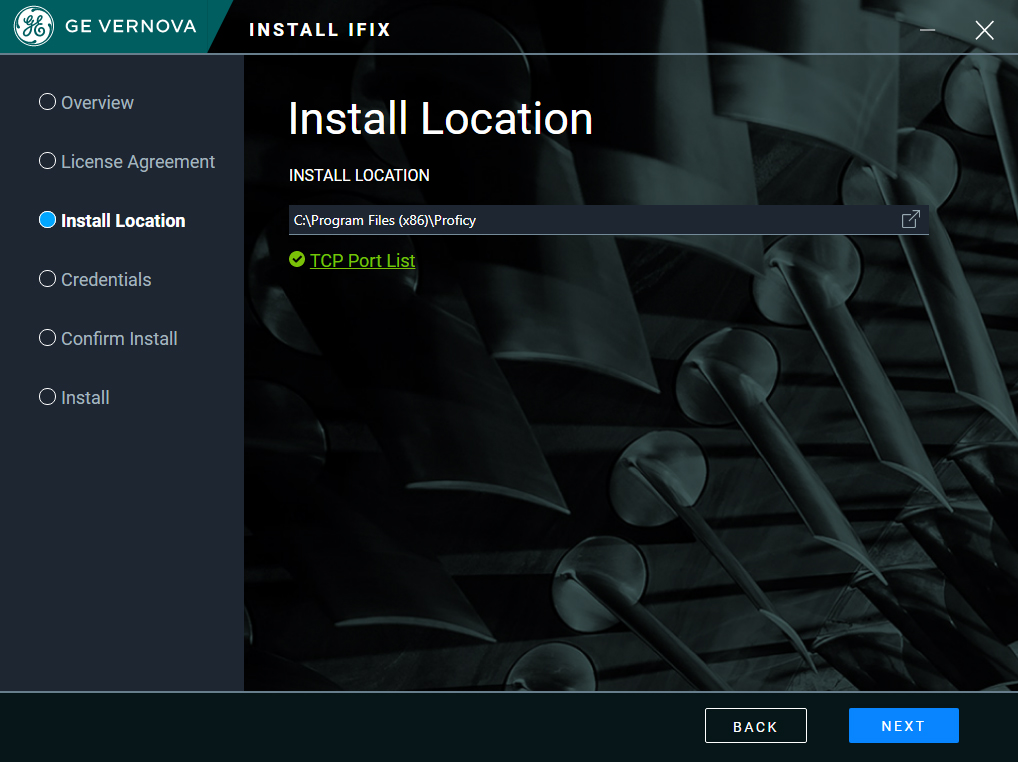Go to the Confirm Install step
This screenshot has height=762, width=1018.
point(108,339)
